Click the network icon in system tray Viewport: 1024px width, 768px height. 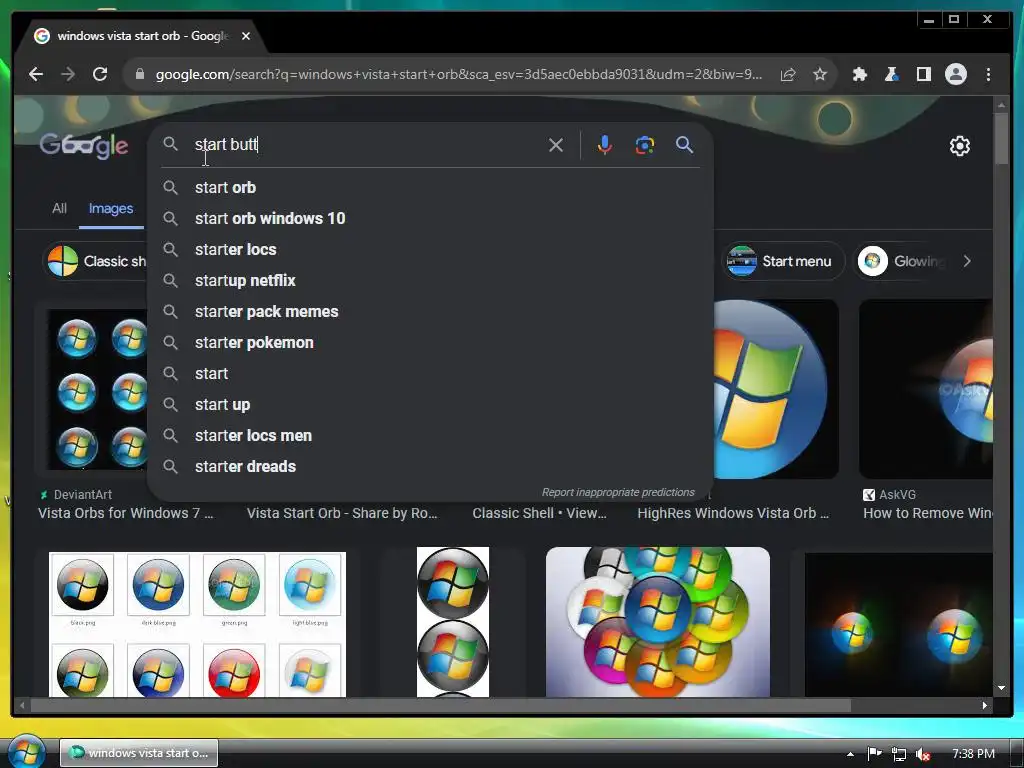899,754
